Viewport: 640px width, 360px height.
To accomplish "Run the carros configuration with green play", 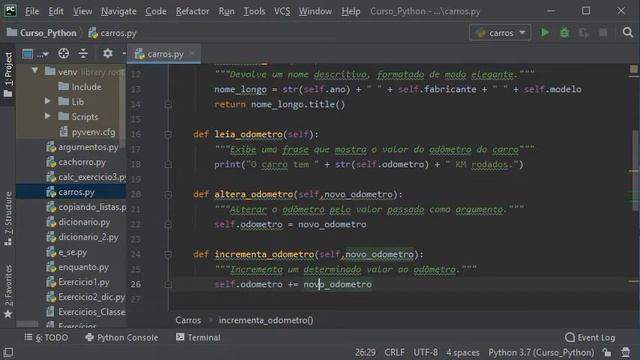I will click(x=544, y=33).
